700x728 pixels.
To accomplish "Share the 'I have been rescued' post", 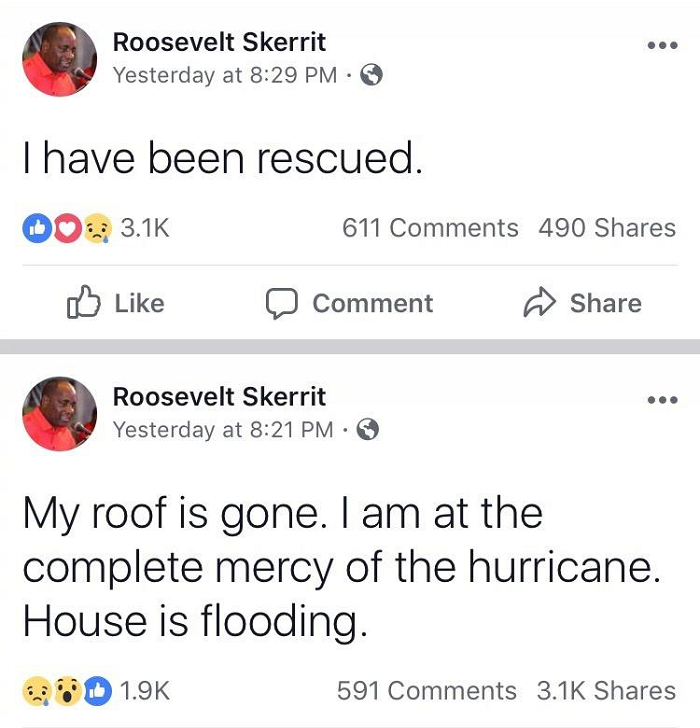I will coord(583,303).
